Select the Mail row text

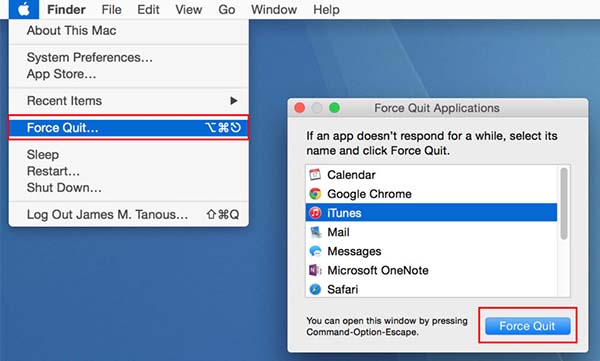pyautogui.click(x=338, y=232)
